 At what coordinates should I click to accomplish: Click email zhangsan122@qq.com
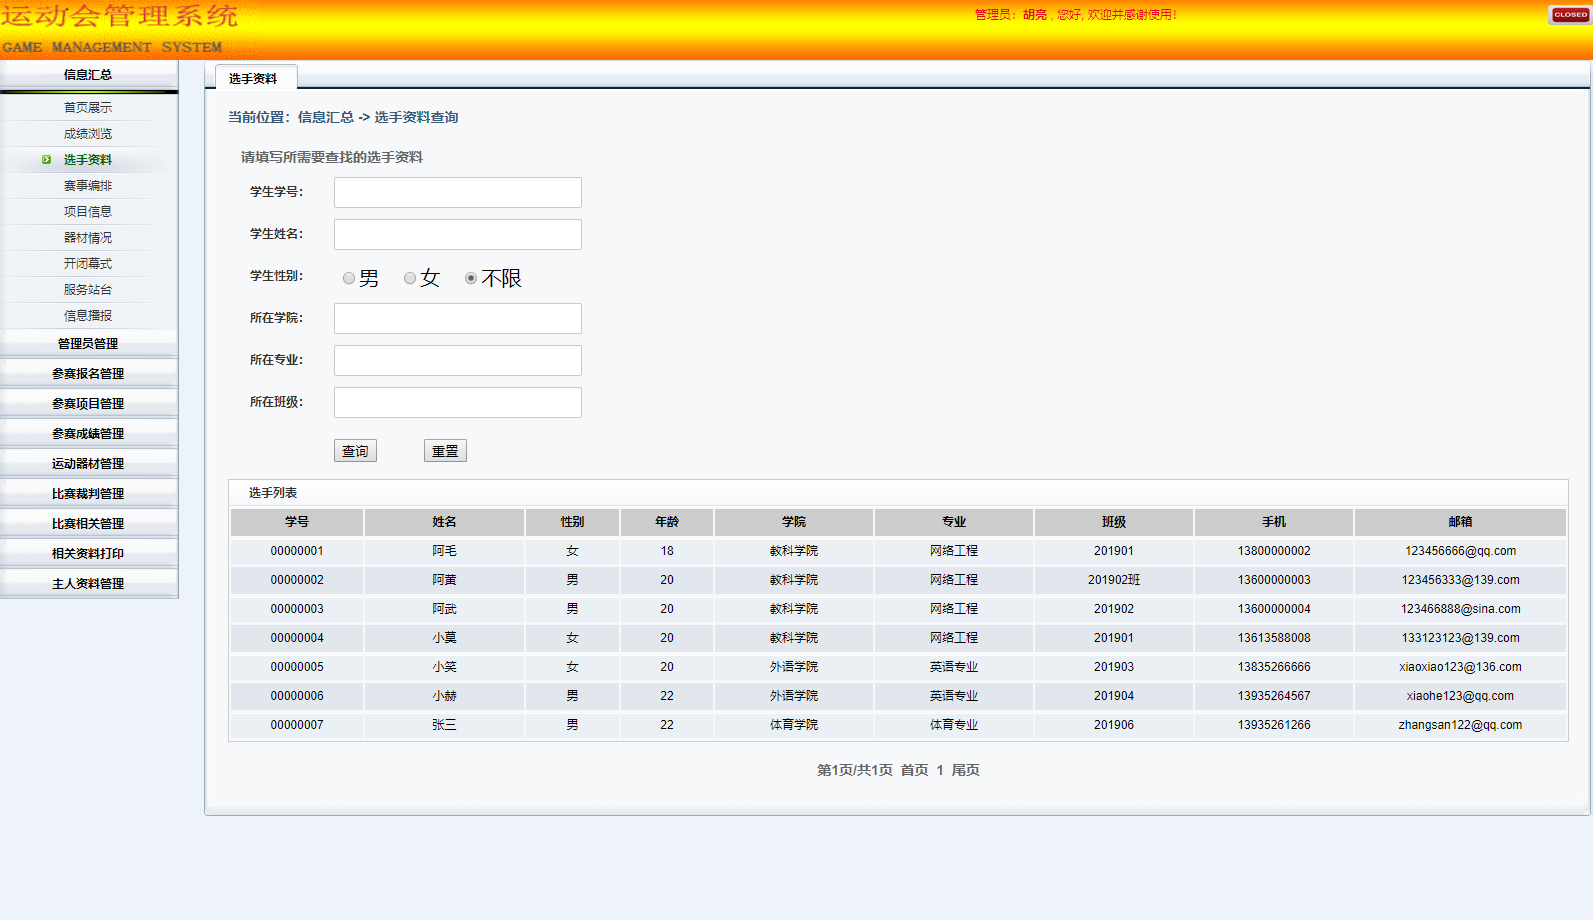(1460, 725)
